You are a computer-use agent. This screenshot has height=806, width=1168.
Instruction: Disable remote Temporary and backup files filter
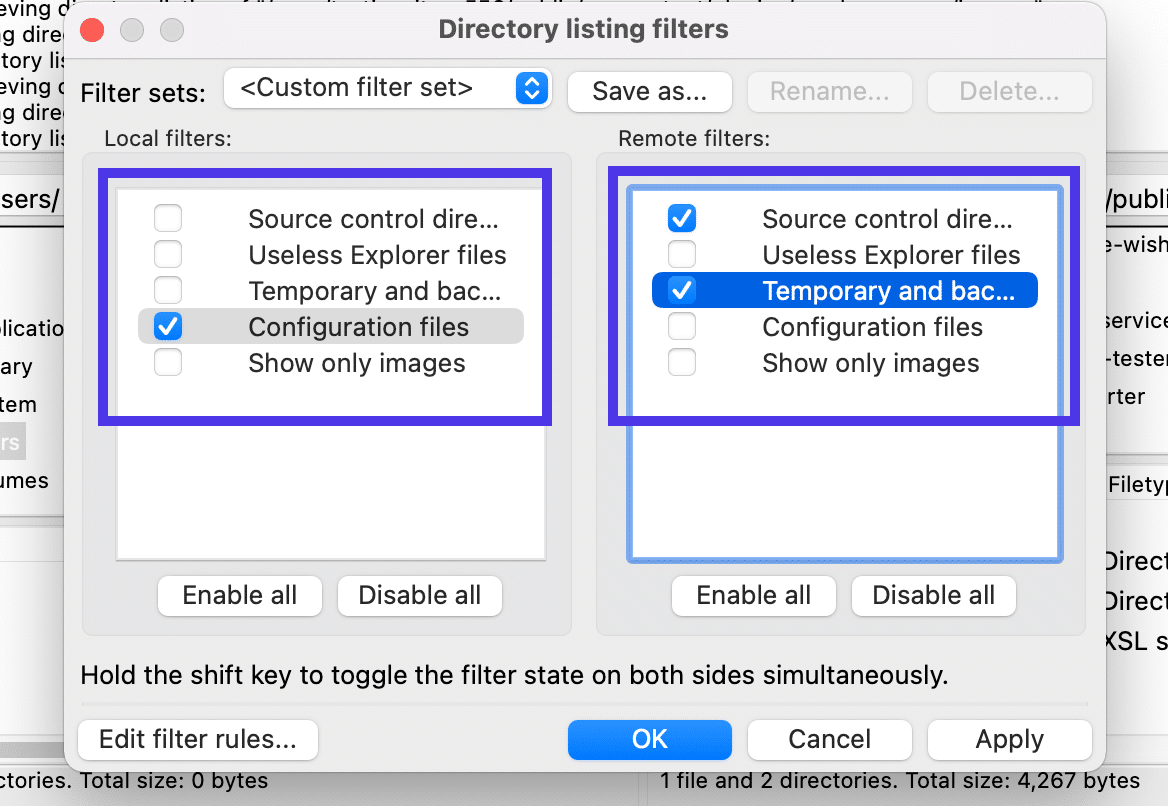coord(682,291)
